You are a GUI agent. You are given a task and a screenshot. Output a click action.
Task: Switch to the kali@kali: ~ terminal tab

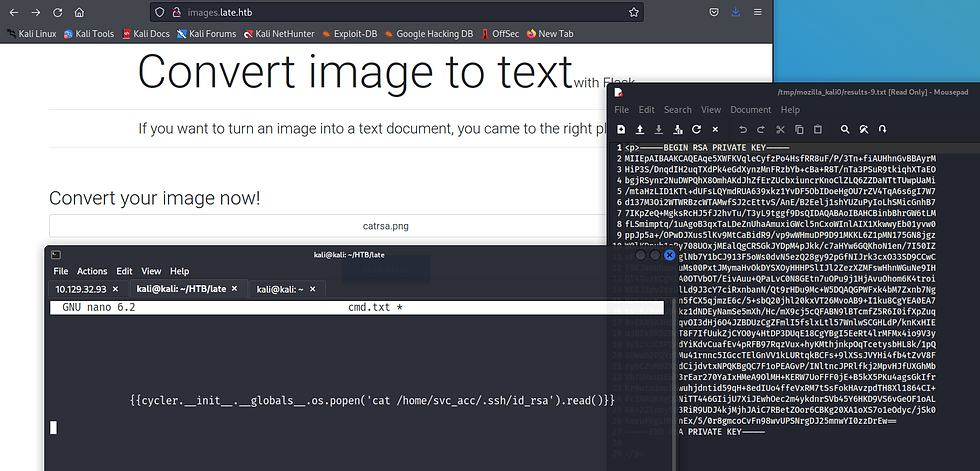[x=280, y=289]
